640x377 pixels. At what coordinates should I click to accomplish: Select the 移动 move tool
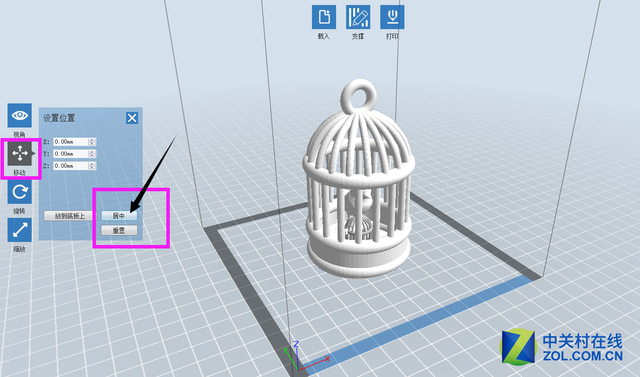pyautogui.click(x=20, y=153)
